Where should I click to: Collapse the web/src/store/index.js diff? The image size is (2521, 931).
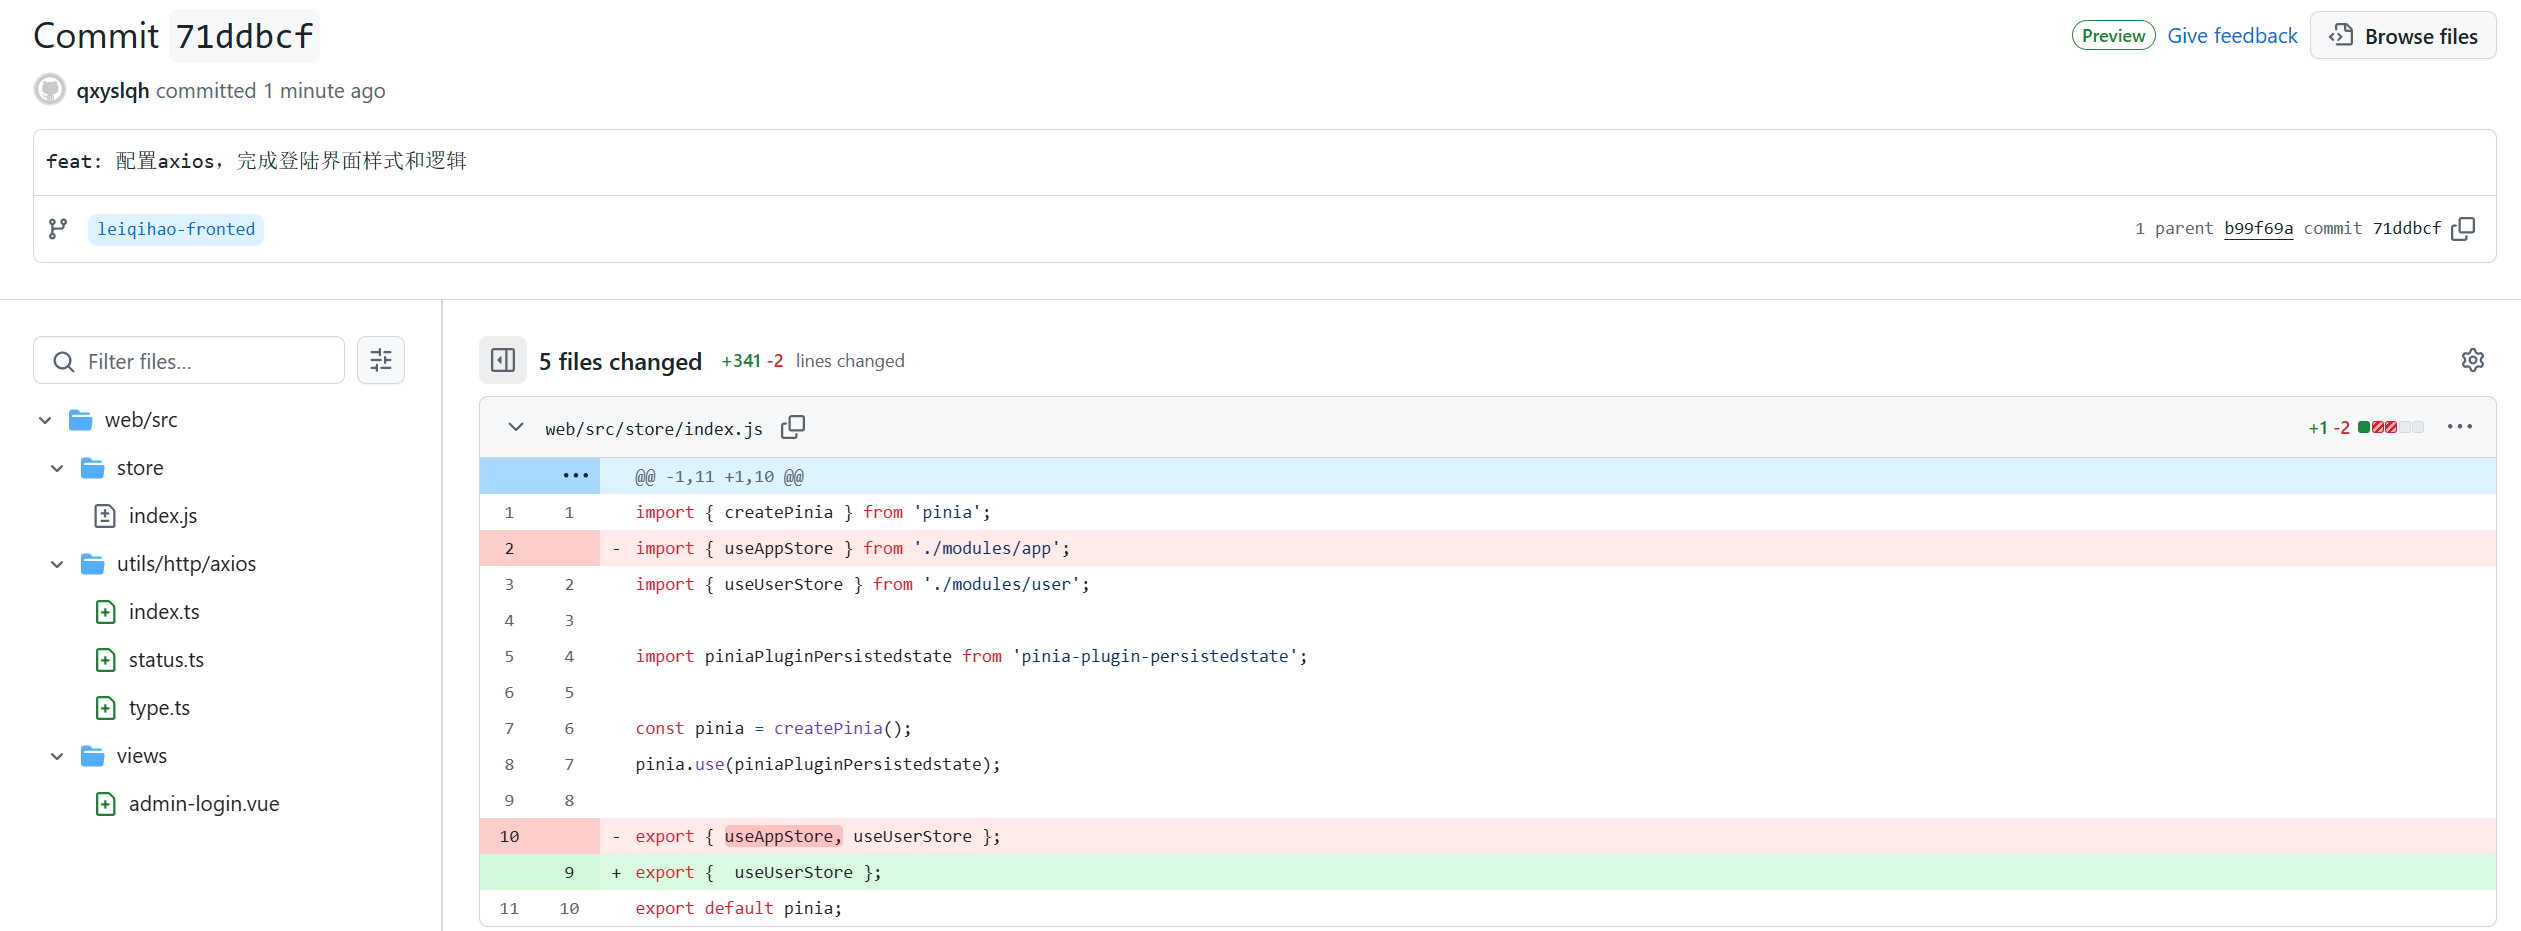(x=516, y=427)
